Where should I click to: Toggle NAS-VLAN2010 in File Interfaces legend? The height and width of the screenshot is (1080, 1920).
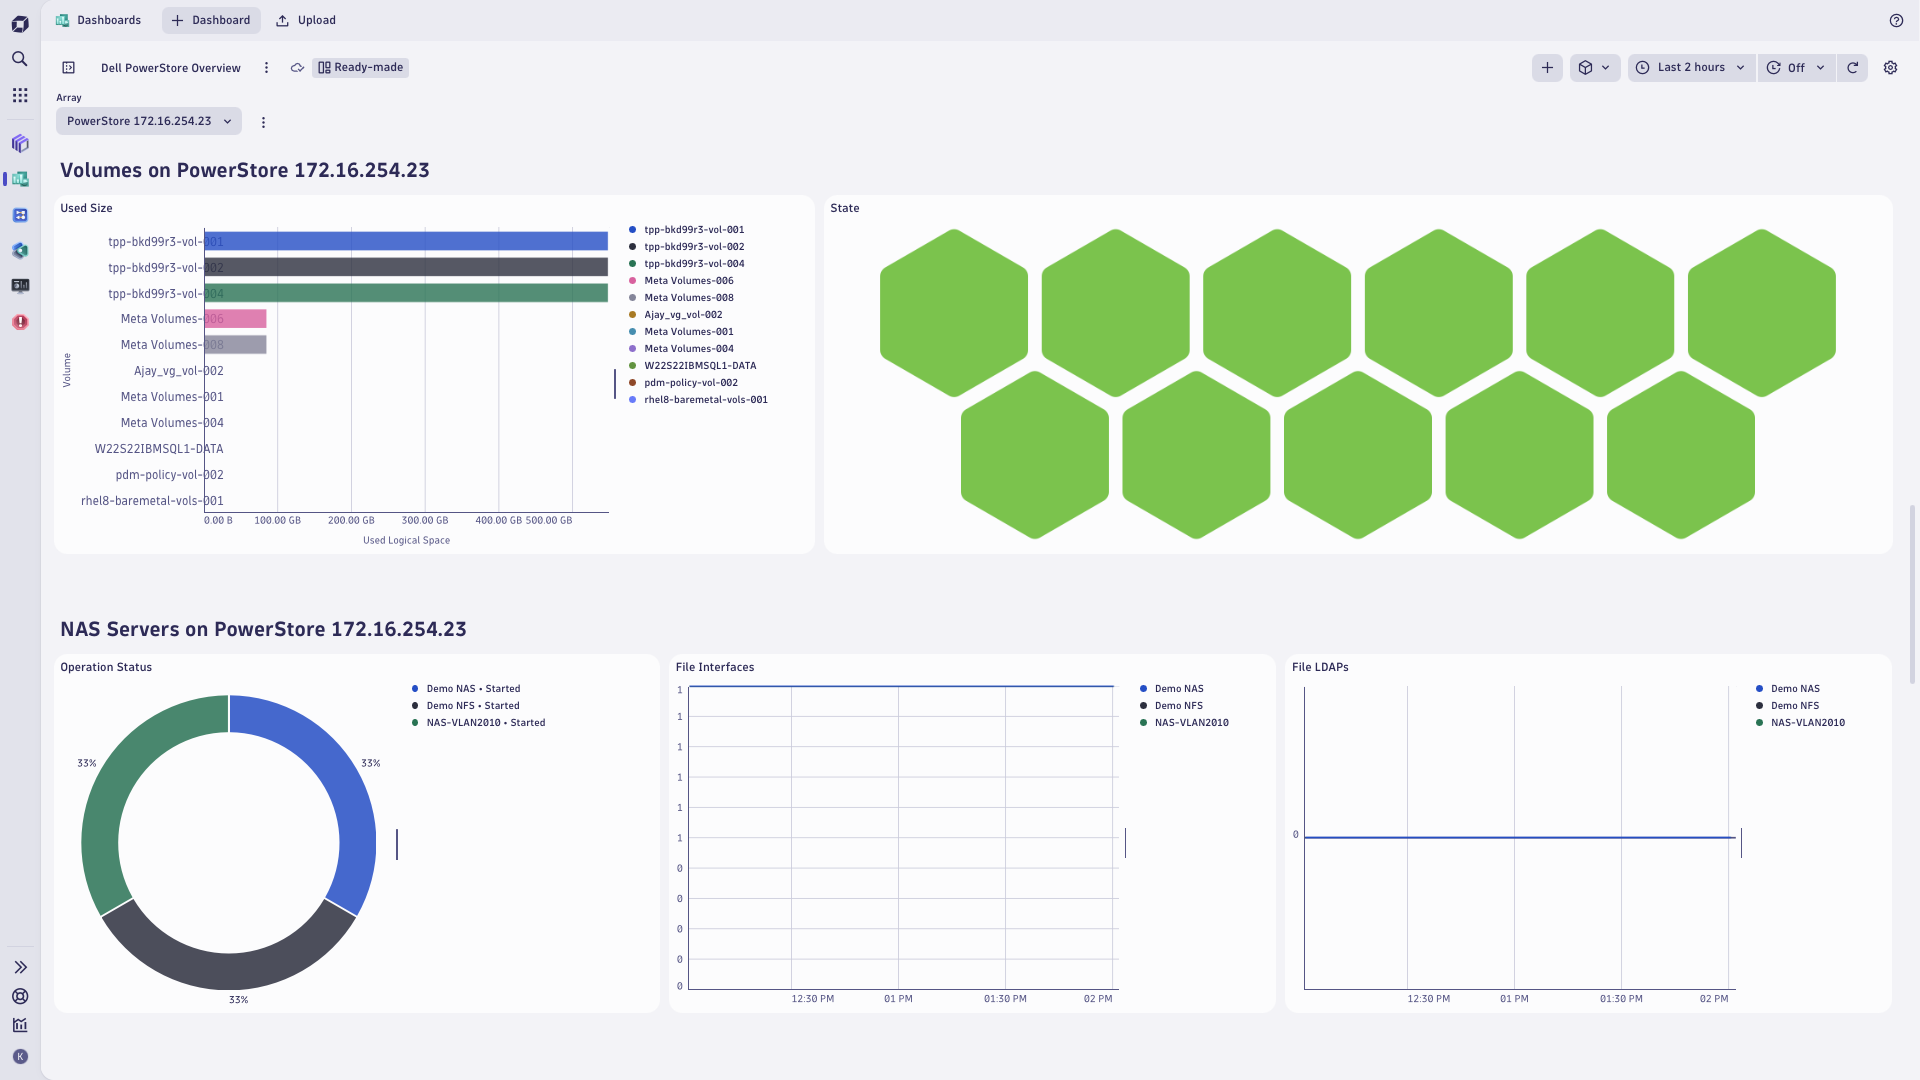click(1185, 723)
